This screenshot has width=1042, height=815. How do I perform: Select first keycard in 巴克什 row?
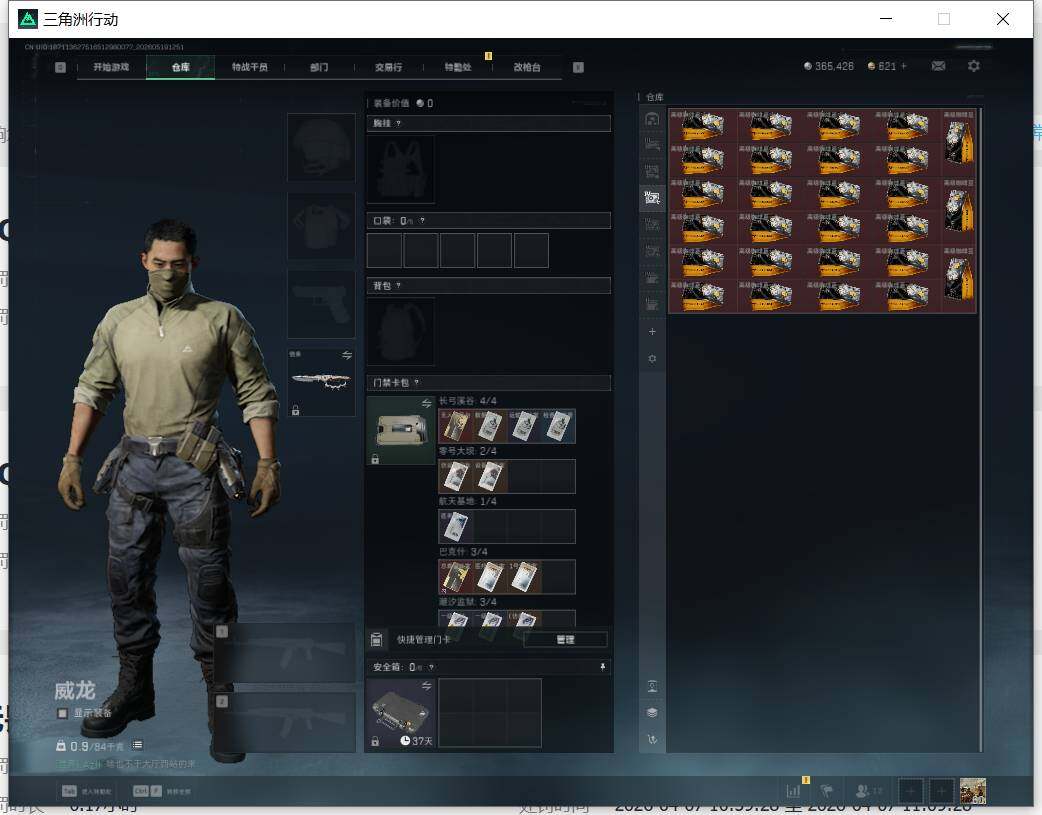point(455,577)
